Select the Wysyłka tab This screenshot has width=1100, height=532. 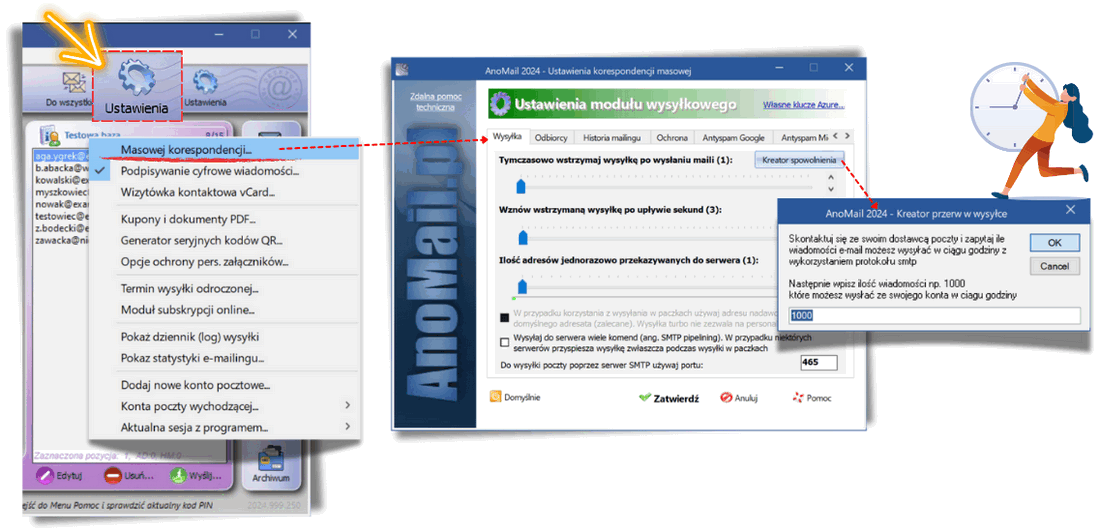tap(507, 137)
